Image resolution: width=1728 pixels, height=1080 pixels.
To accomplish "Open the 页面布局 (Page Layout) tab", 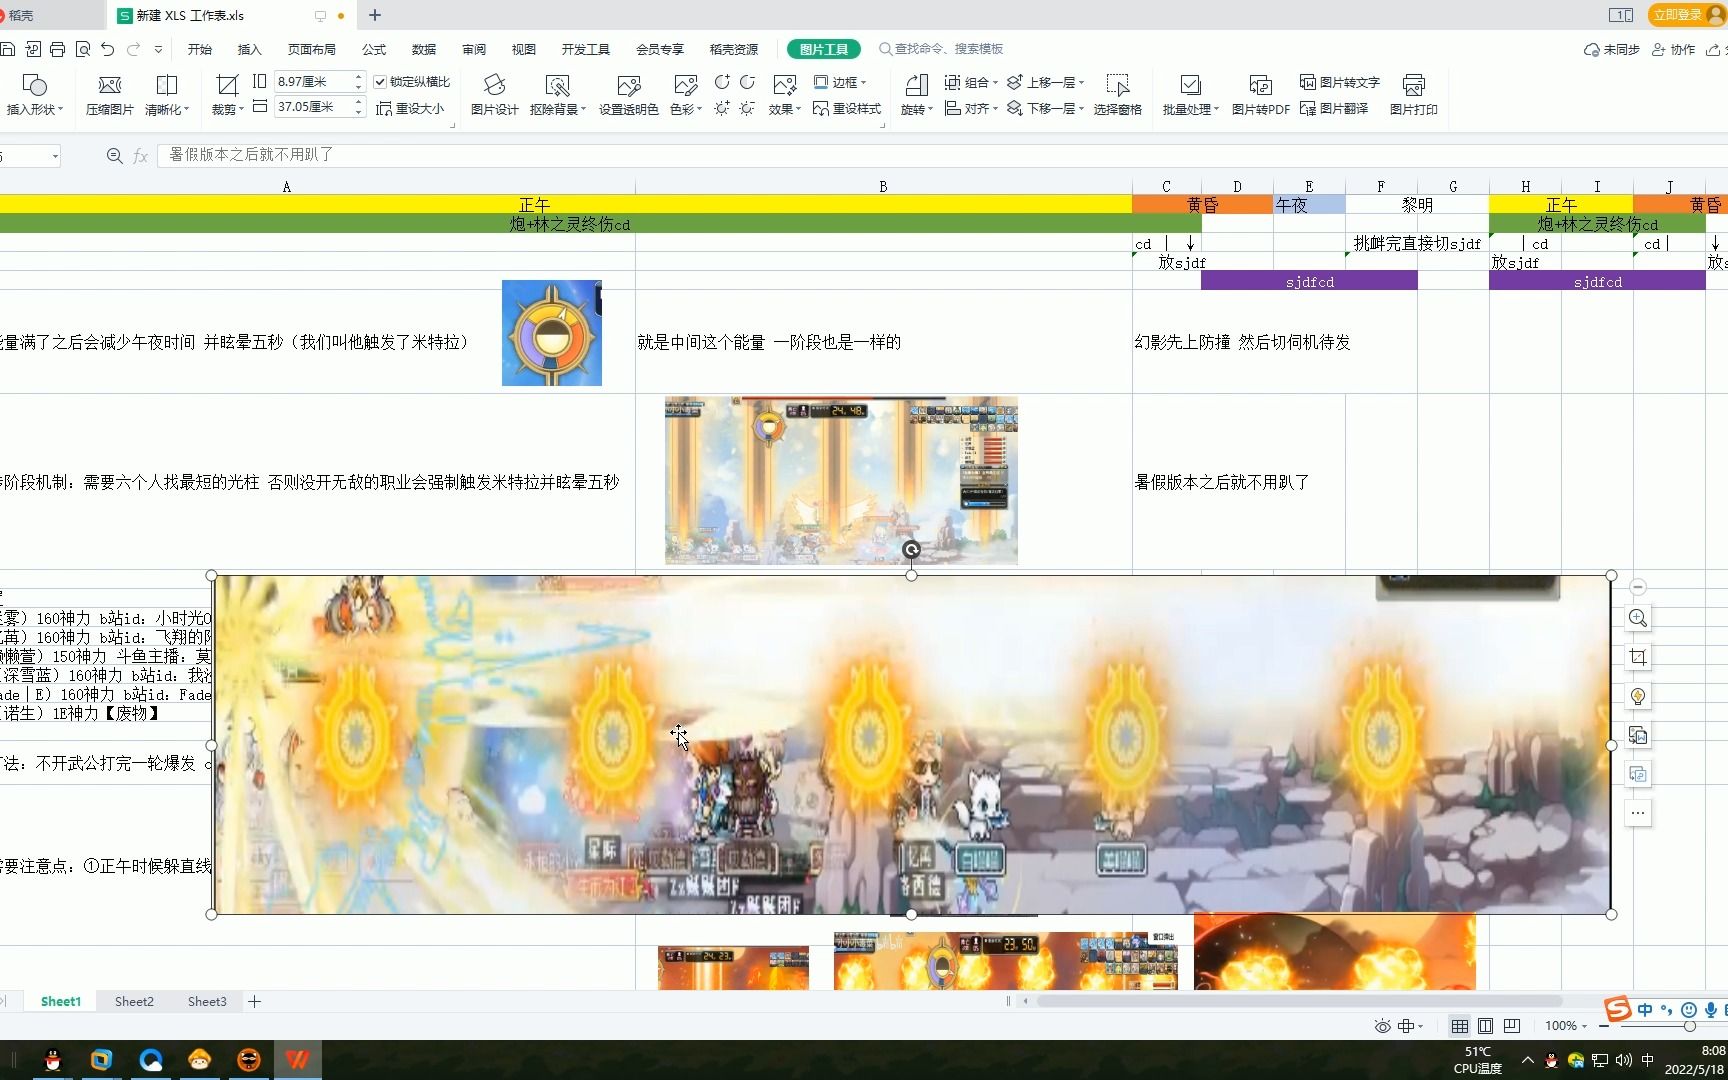I will click(x=312, y=49).
